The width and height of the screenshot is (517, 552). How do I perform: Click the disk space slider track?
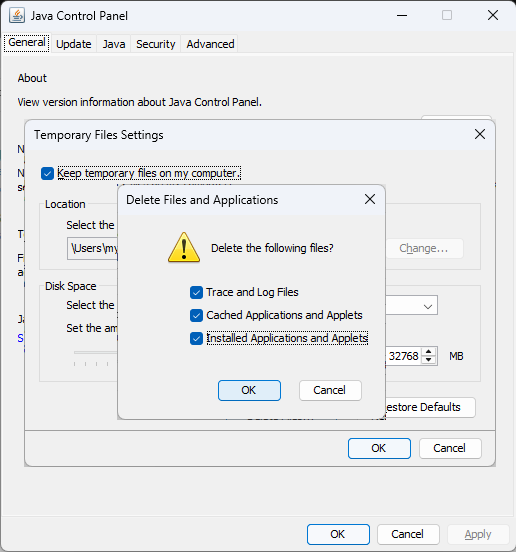(95, 352)
